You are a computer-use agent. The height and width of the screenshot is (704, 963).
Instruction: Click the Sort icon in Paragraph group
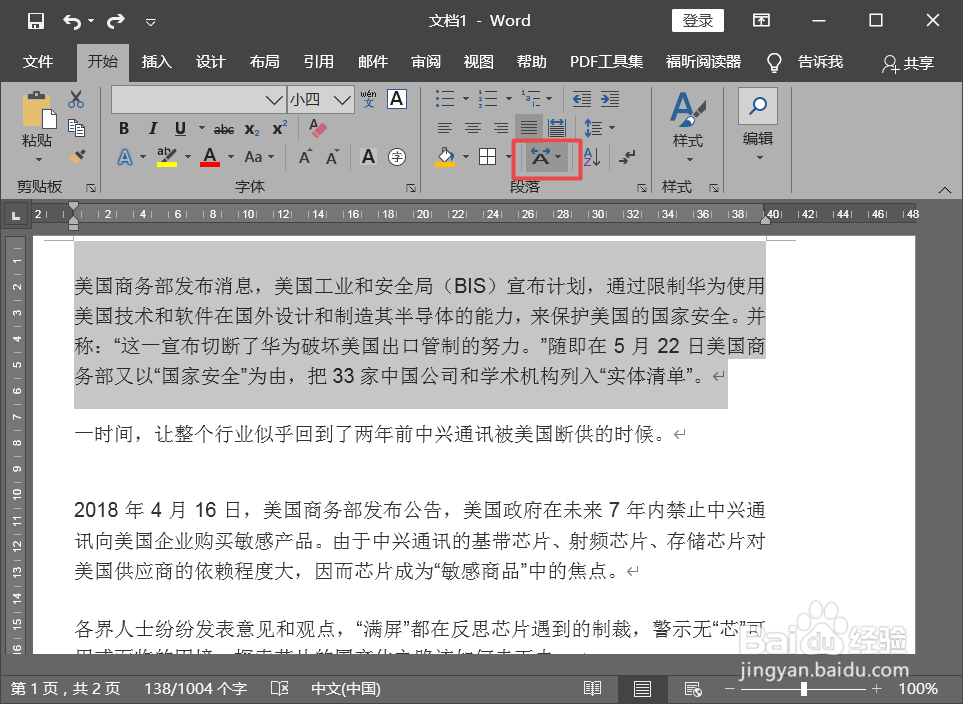coord(591,156)
